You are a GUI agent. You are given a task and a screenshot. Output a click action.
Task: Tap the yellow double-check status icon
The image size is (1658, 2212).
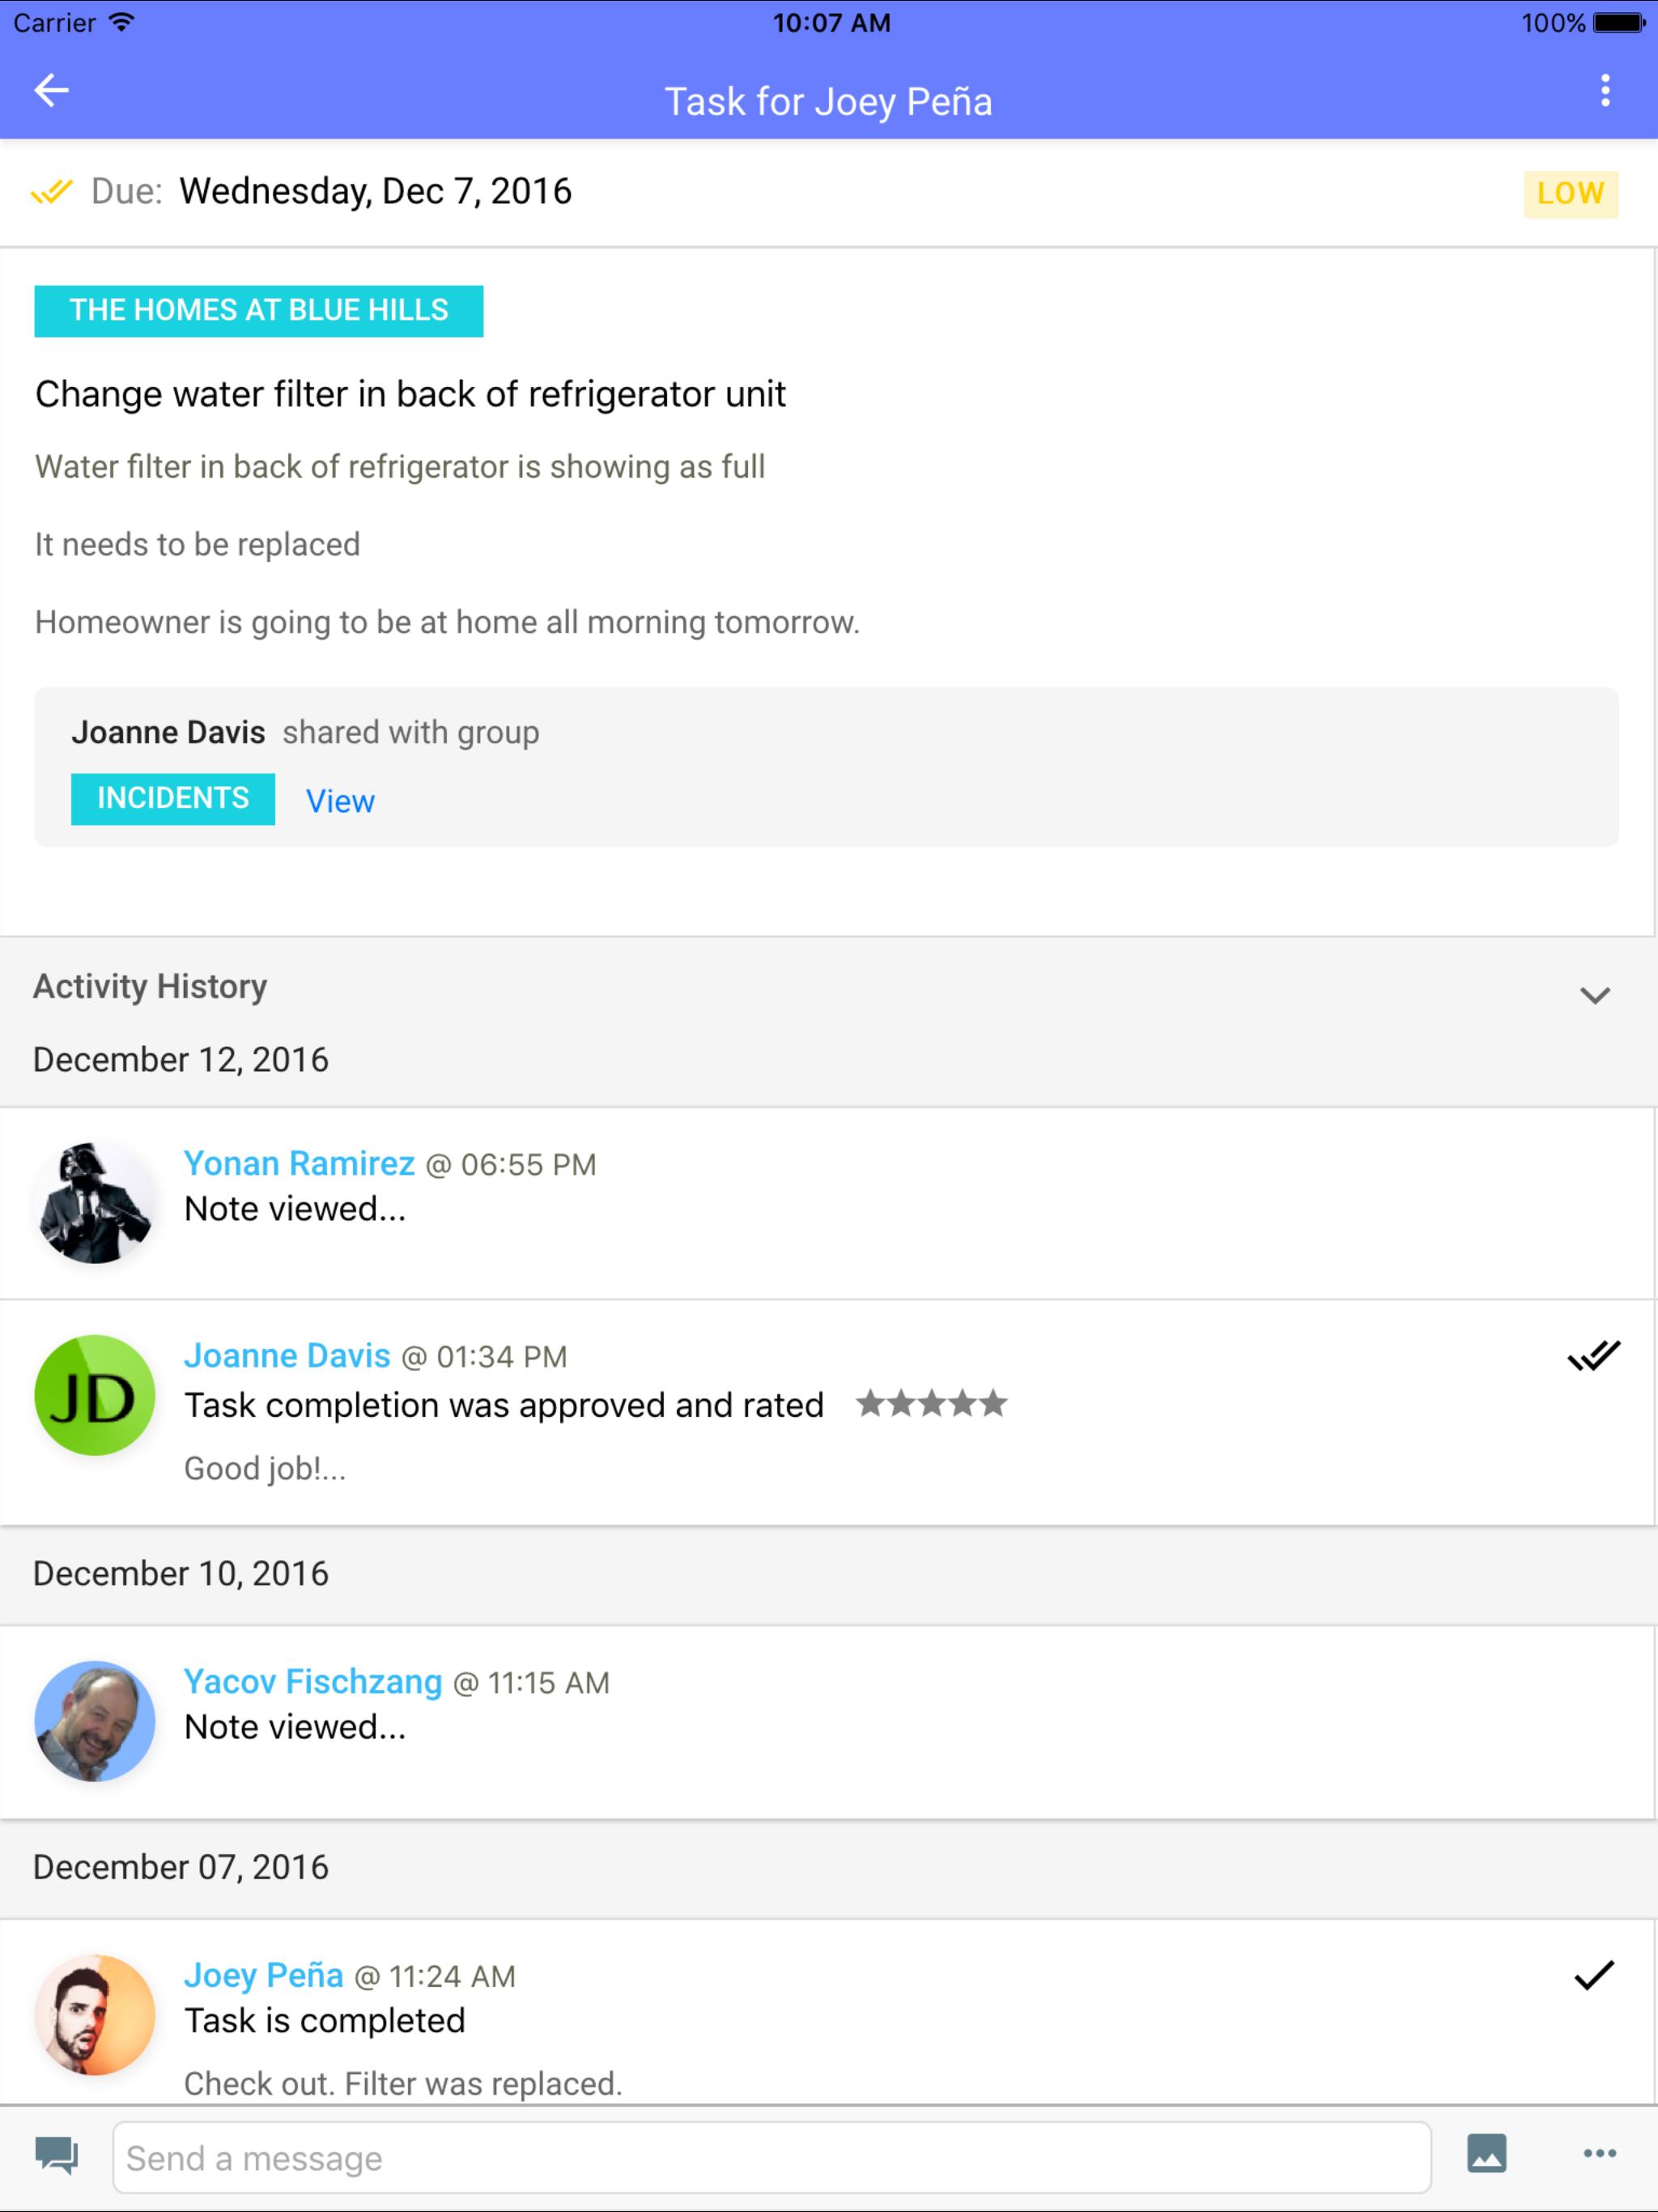click(x=52, y=191)
